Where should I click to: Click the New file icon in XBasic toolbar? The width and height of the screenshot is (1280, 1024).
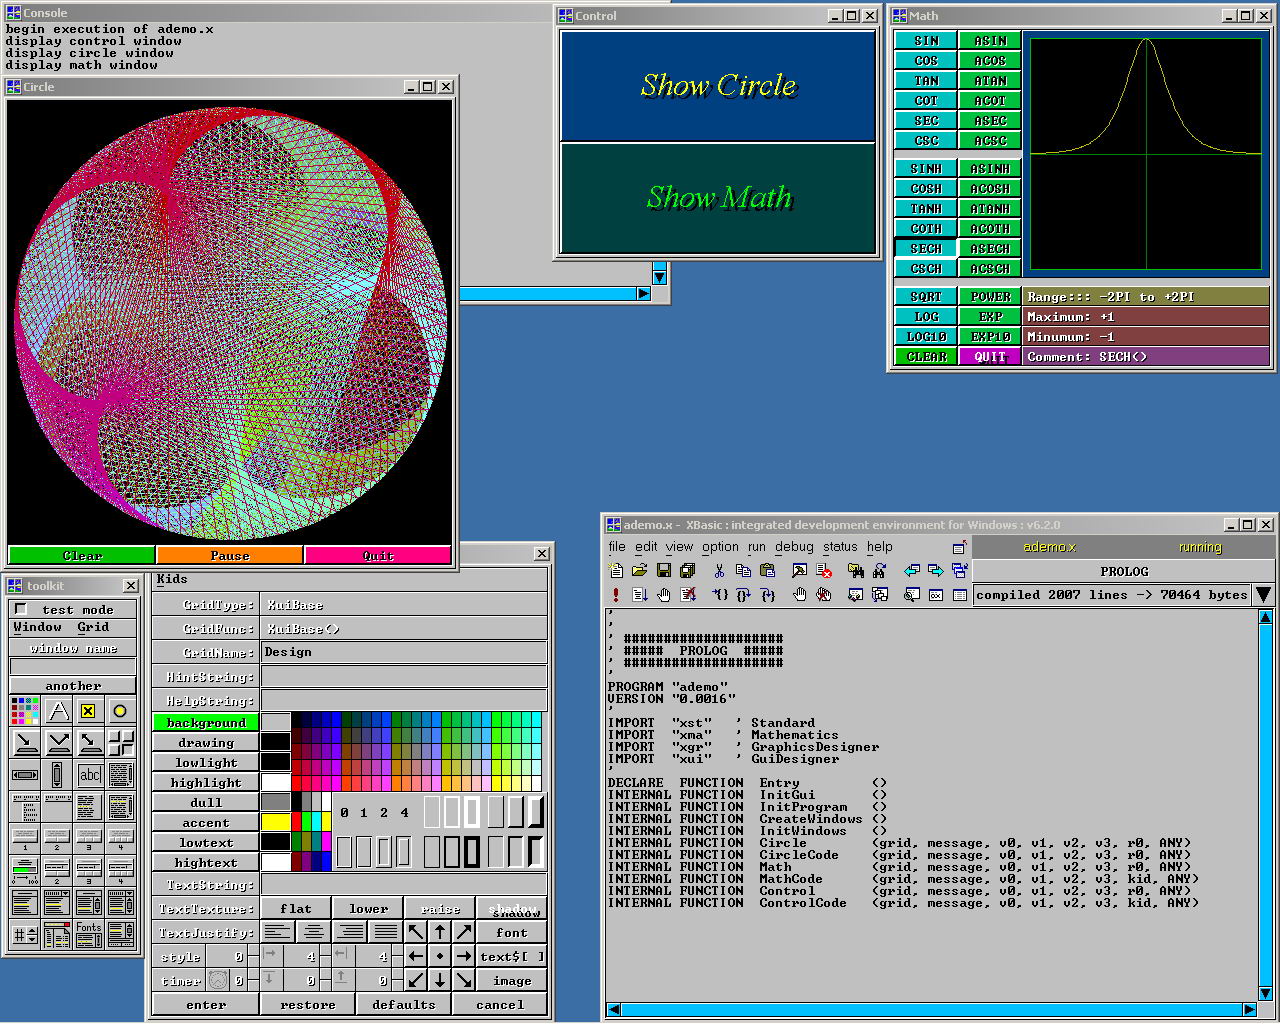click(616, 570)
